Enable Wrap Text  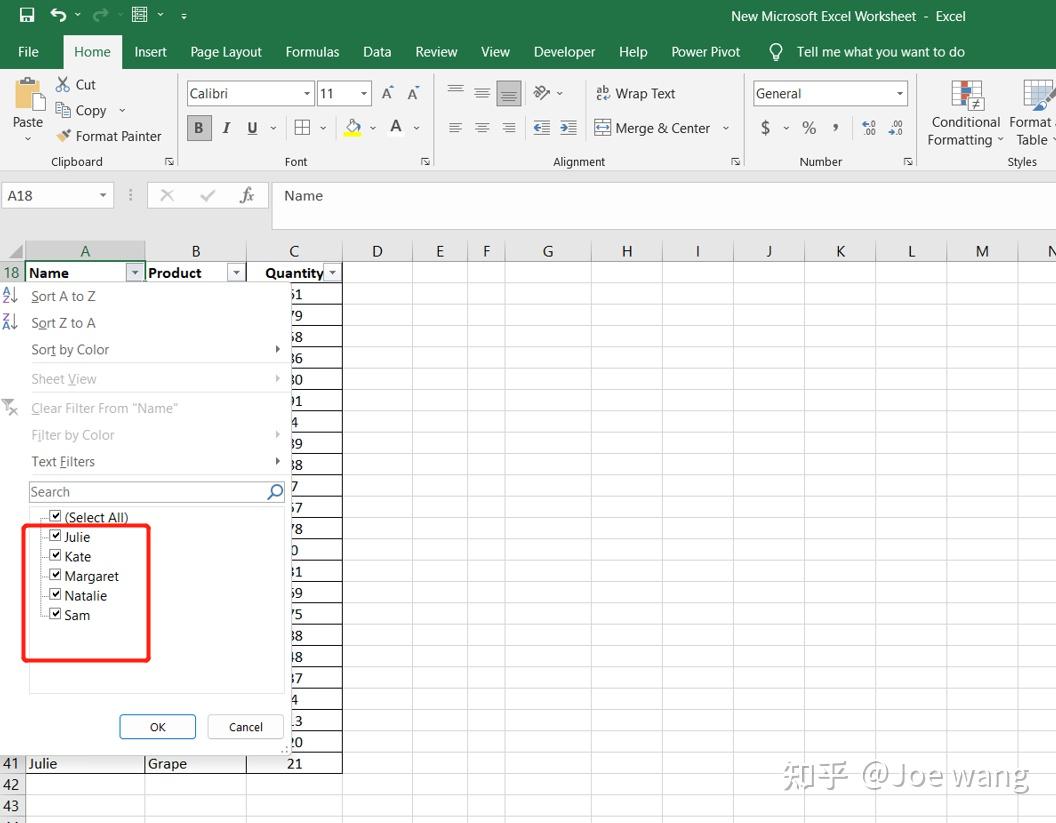tap(635, 94)
